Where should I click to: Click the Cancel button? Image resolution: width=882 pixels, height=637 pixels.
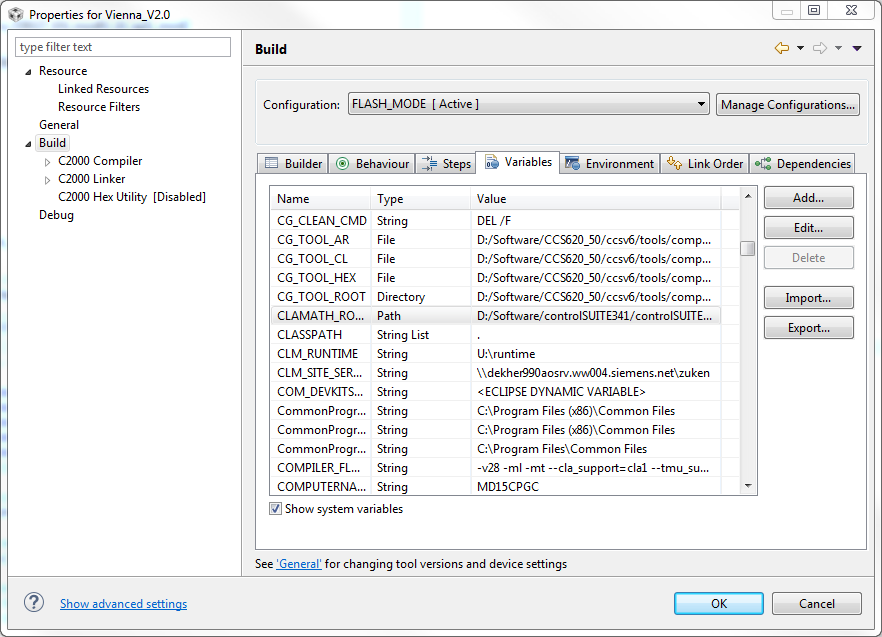817,603
